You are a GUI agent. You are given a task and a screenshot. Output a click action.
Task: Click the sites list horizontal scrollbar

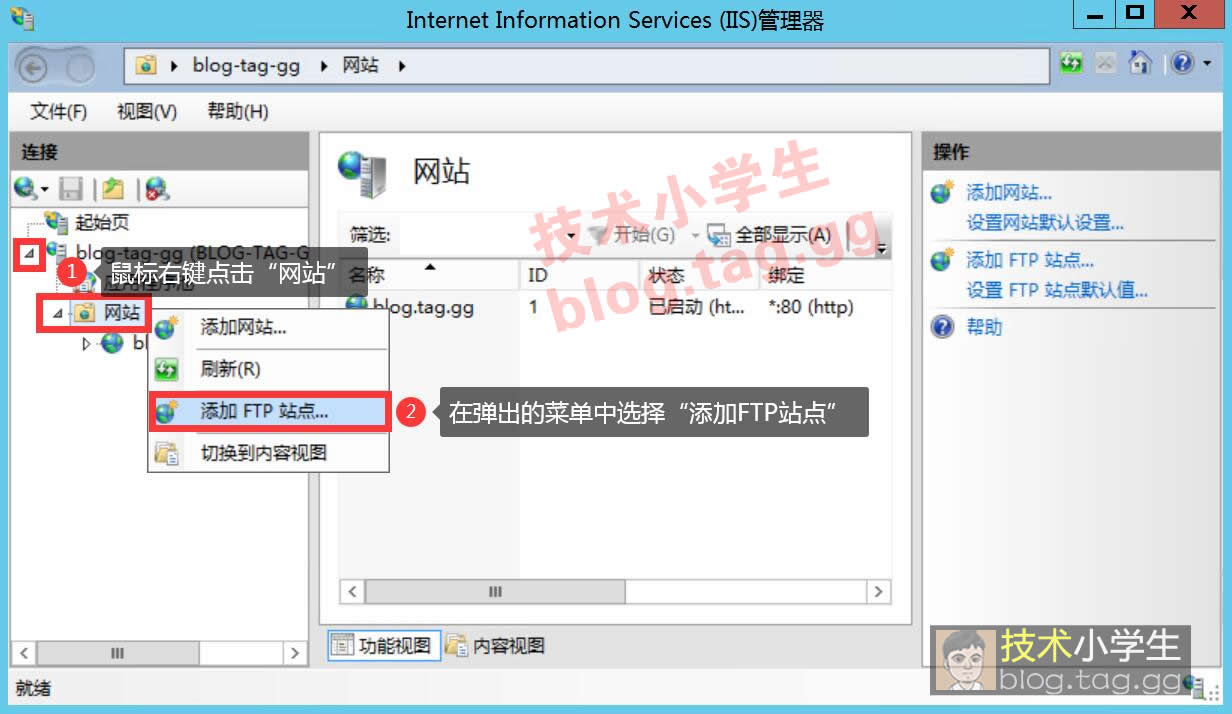(495, 592)
